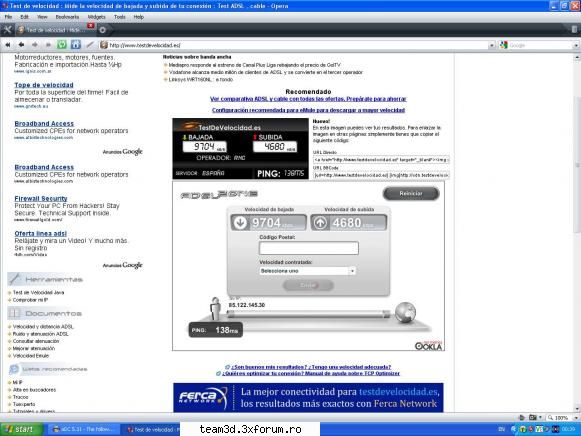Open the Configuración recomendada para eMule link
The image size is (581, 436).
308,110
